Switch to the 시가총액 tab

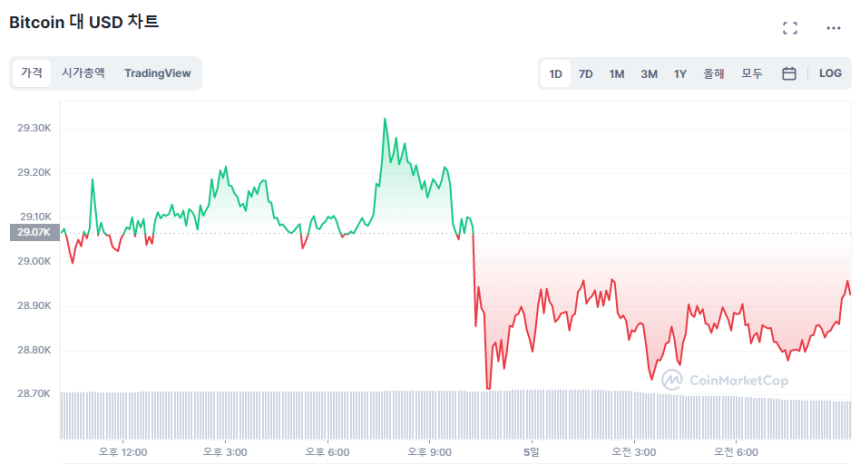[83, 73]
